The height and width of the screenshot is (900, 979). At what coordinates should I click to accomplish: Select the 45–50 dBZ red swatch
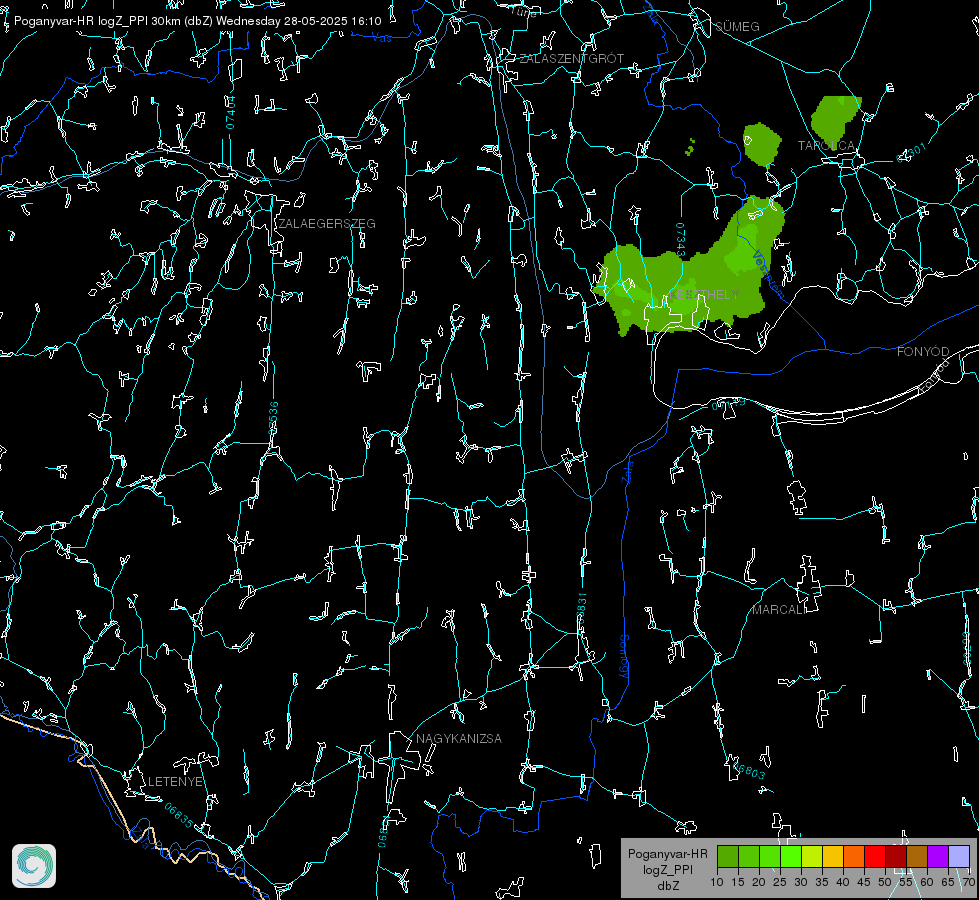pos(875,857)
